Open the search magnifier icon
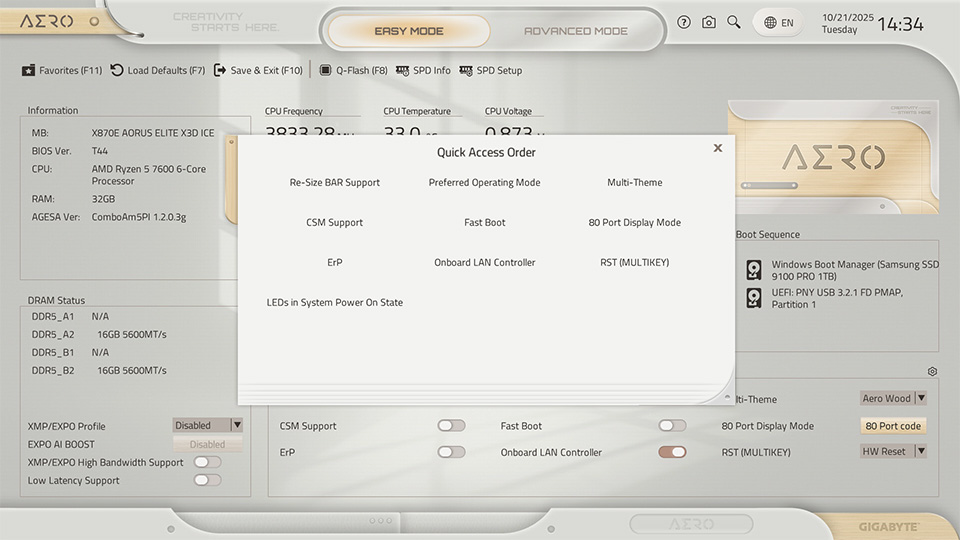Image resolution: width=960 pixels, height=540 pixels. [734, 22]
